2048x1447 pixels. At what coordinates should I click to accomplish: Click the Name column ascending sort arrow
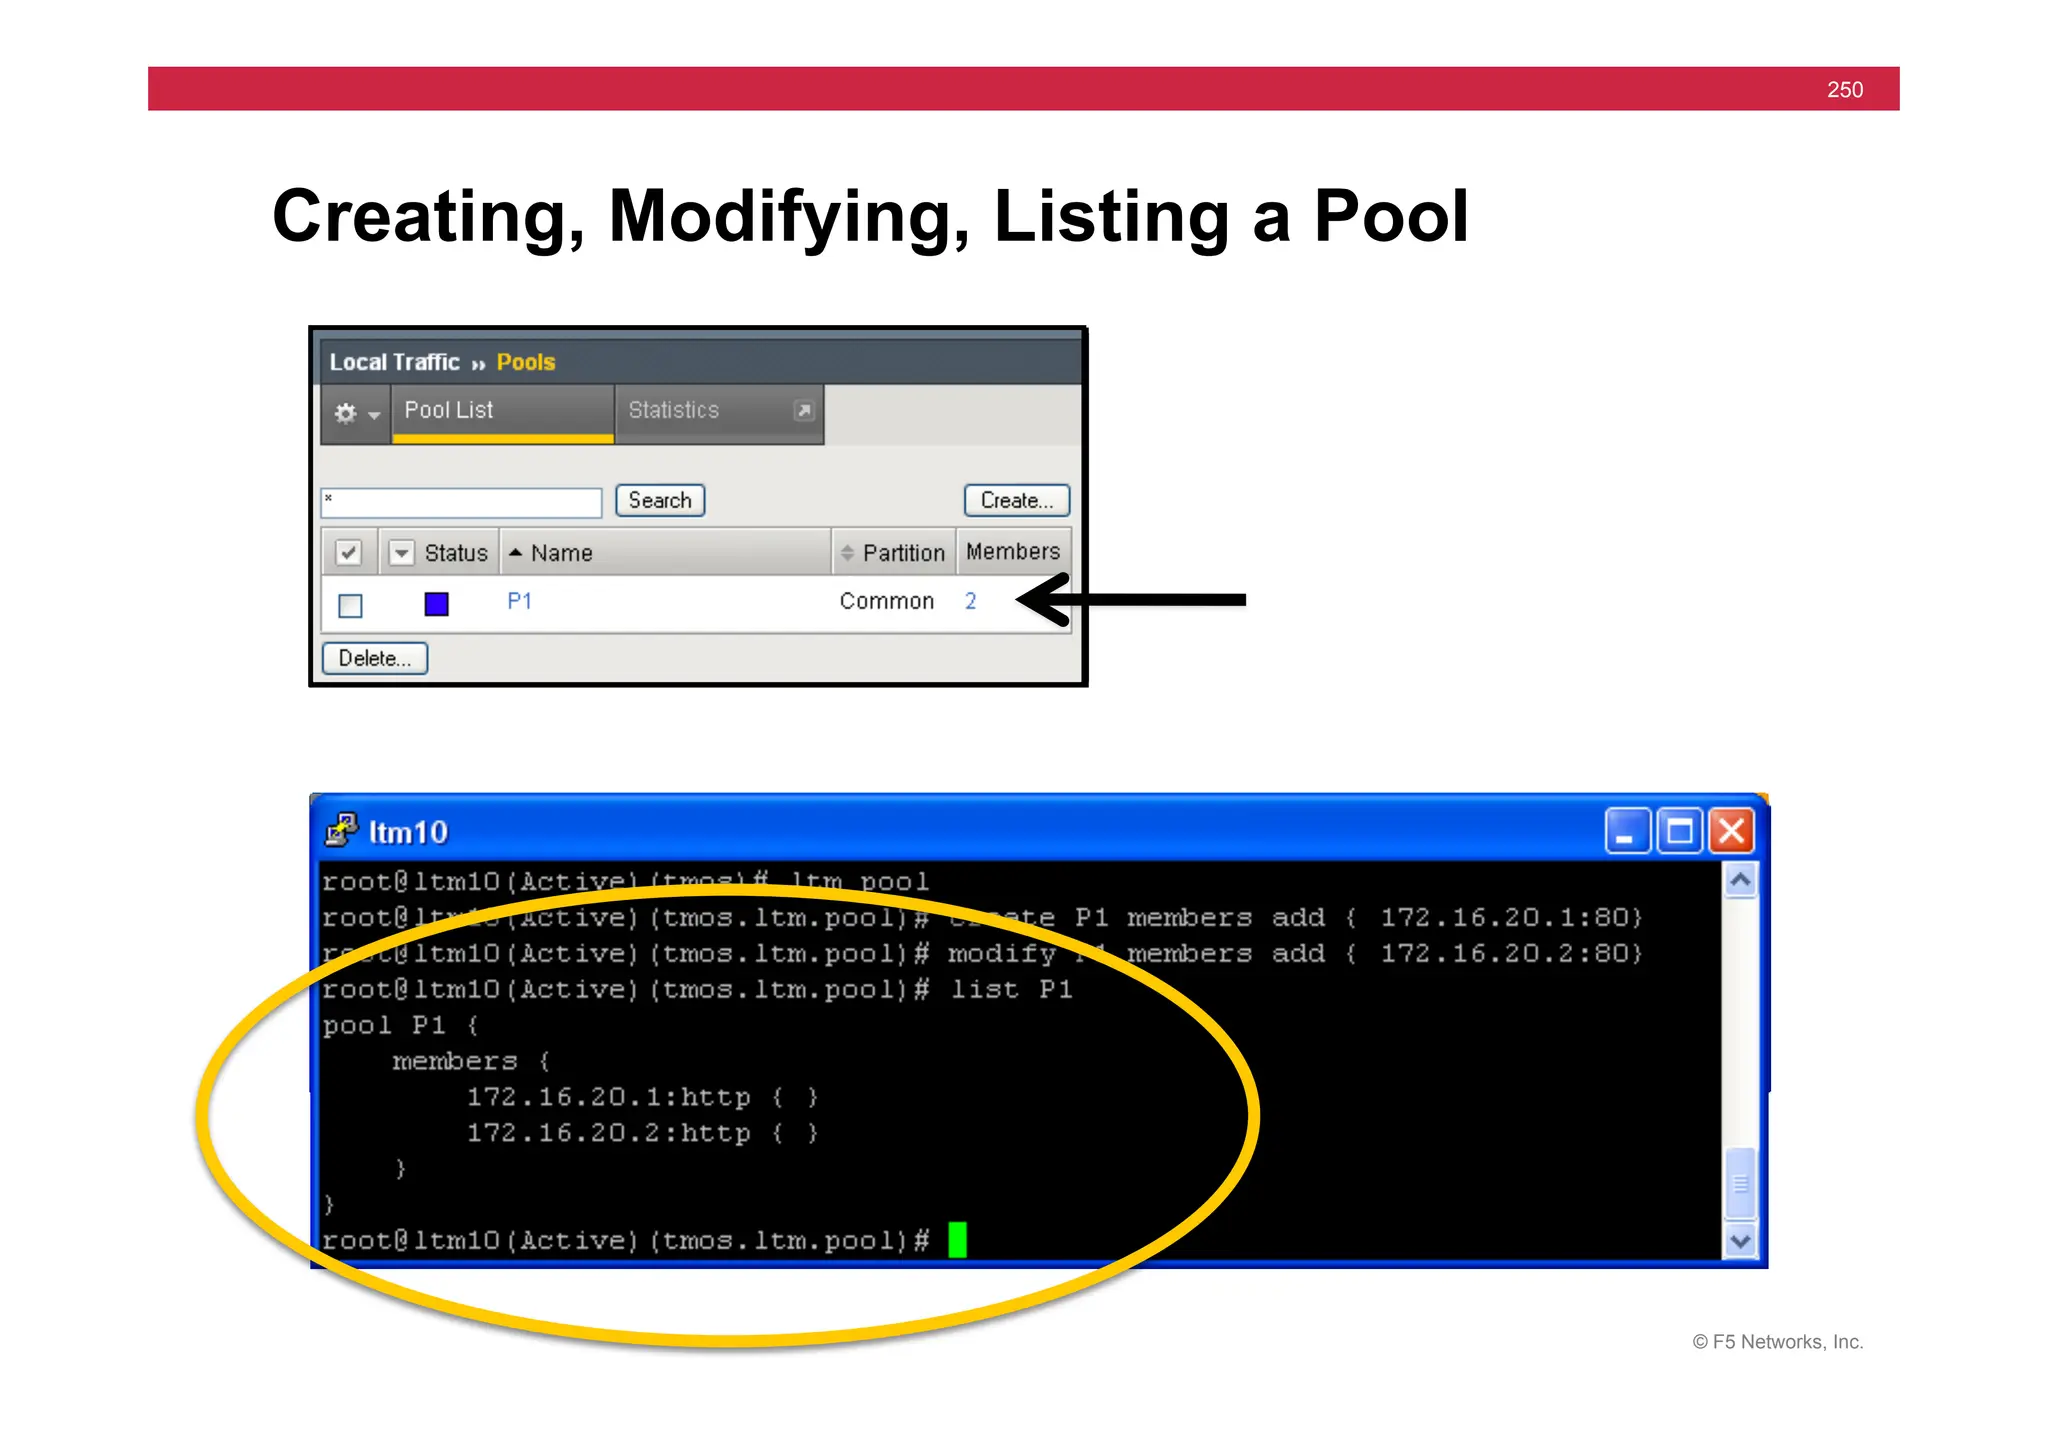pos(516,552)
